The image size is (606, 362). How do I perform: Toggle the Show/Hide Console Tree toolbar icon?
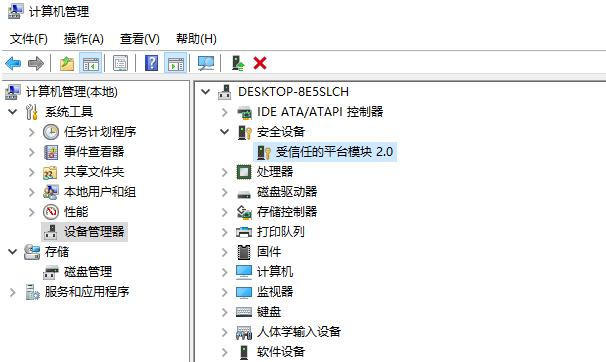91,63
